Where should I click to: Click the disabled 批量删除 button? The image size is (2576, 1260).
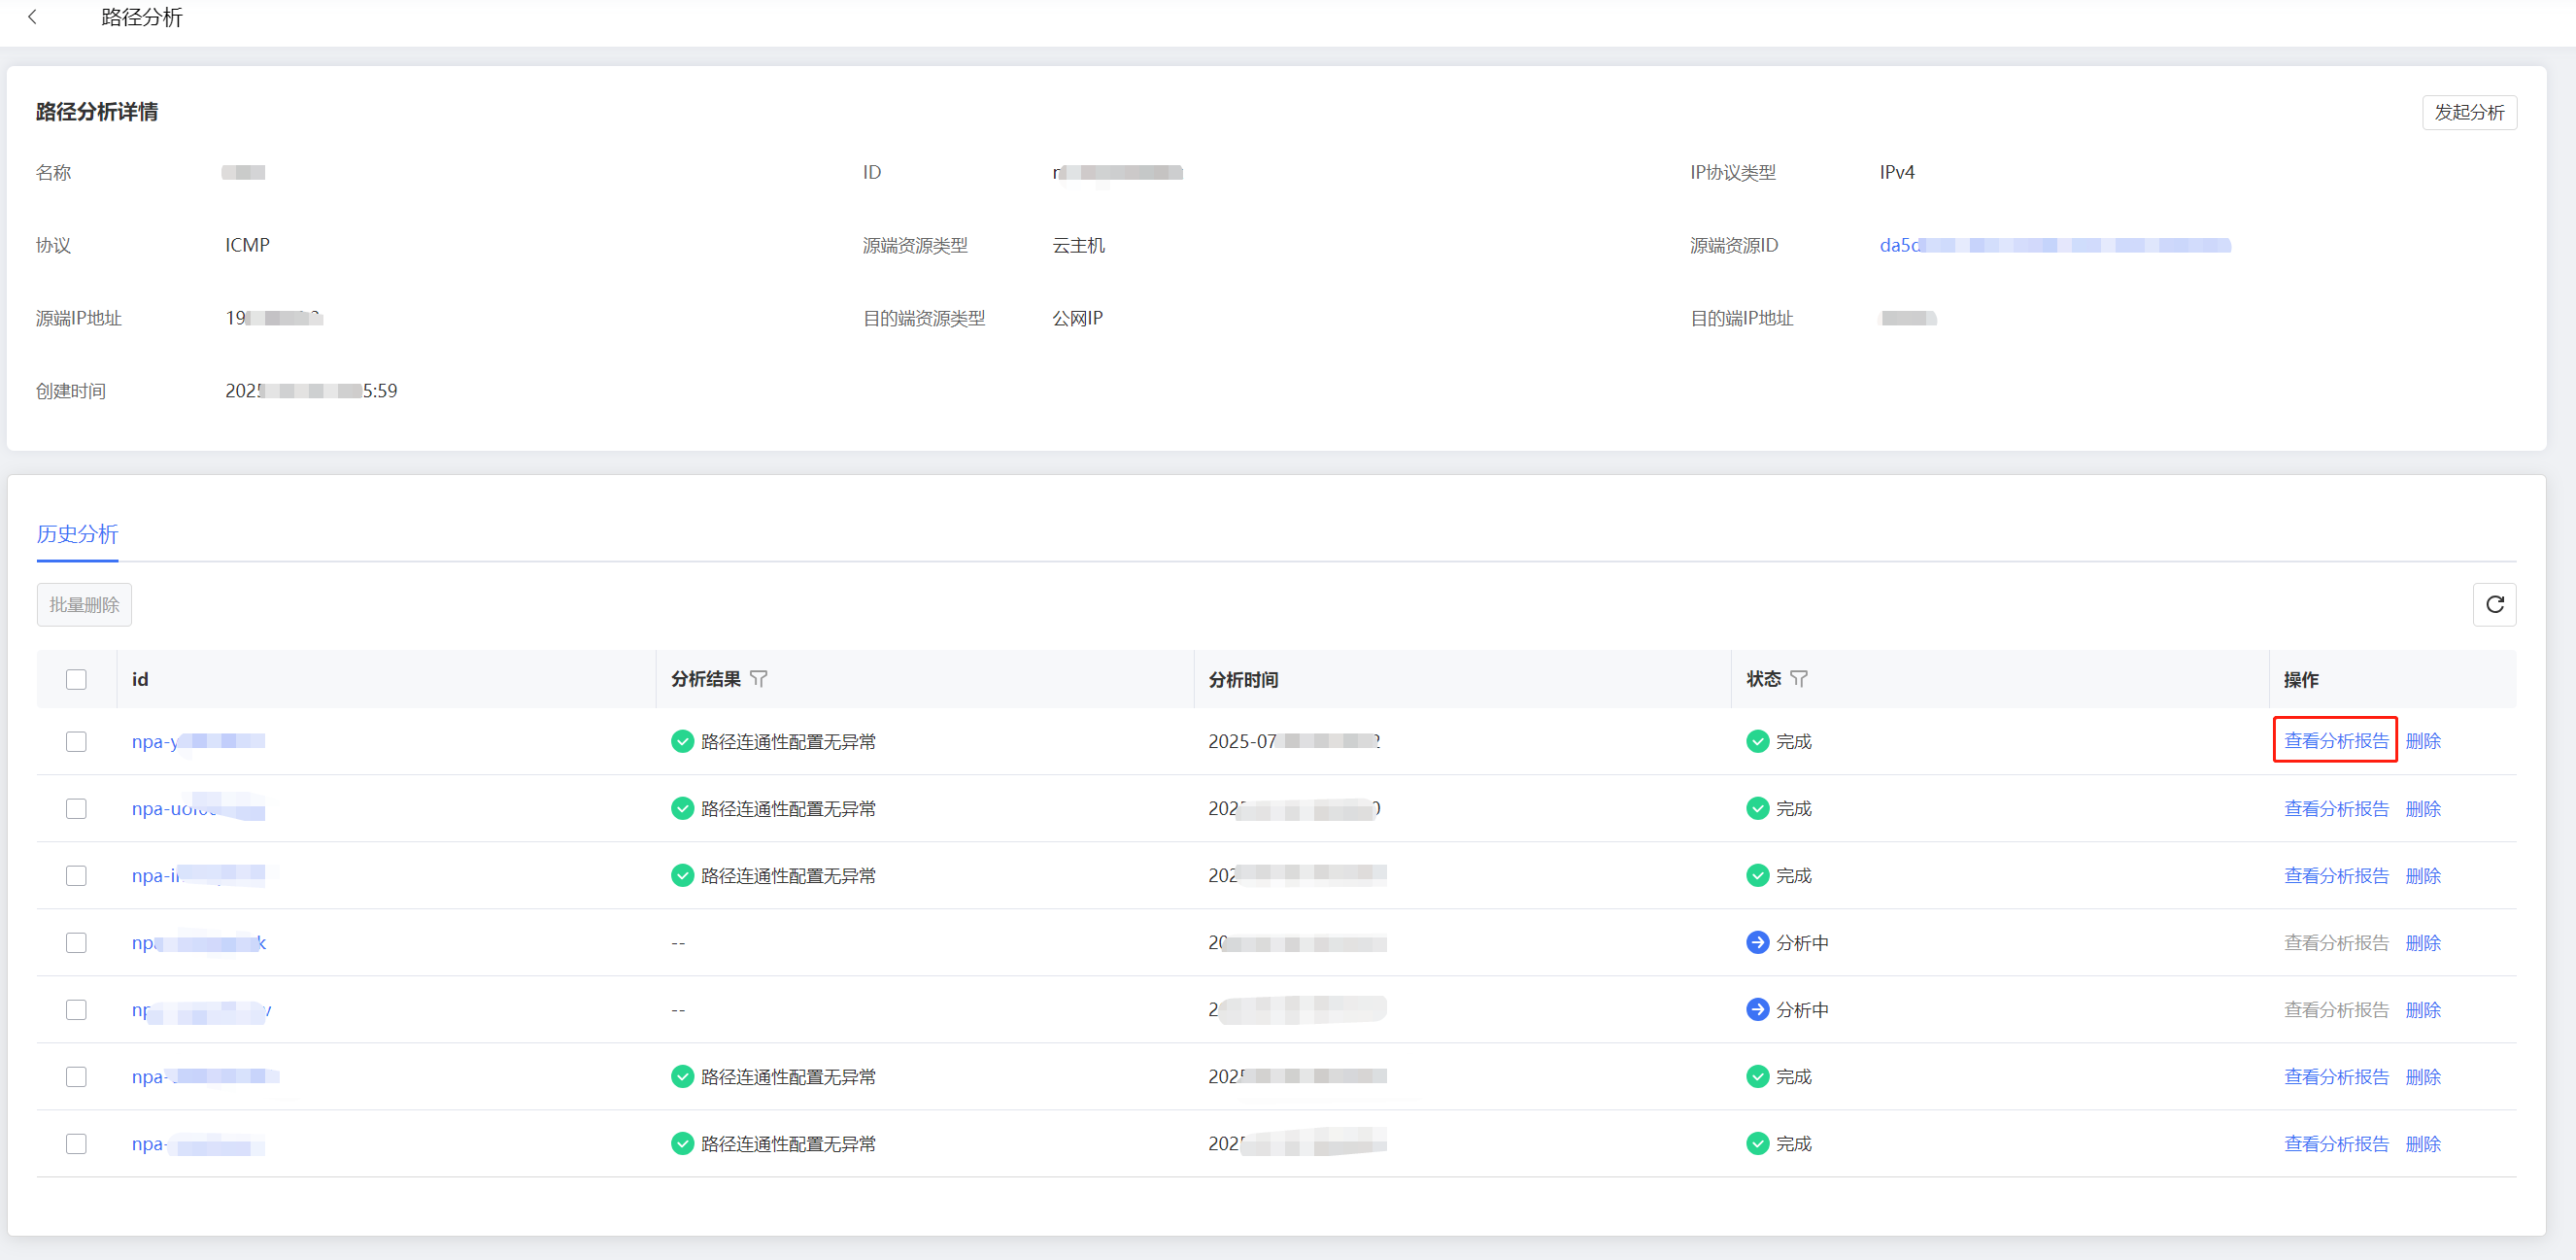pyautogui.click(x=84, y=605)
